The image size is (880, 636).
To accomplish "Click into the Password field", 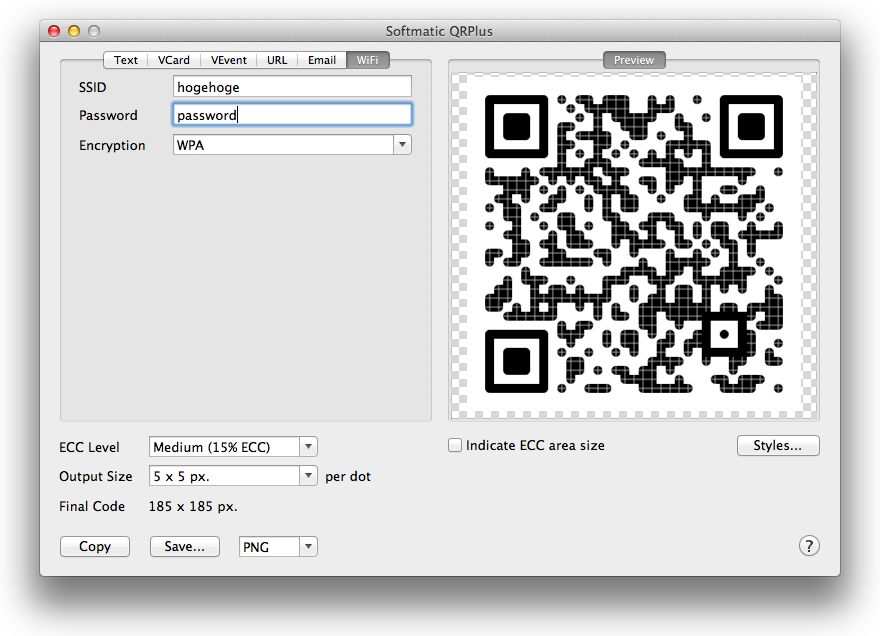I will pos(292,115).
